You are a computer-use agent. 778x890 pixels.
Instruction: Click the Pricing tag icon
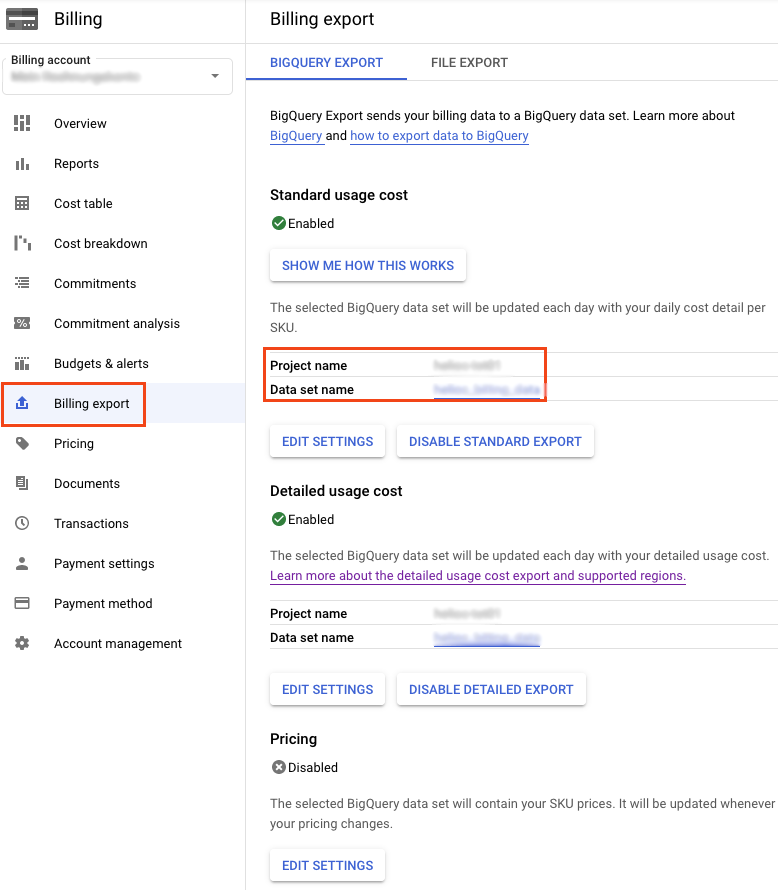[22, 443]
